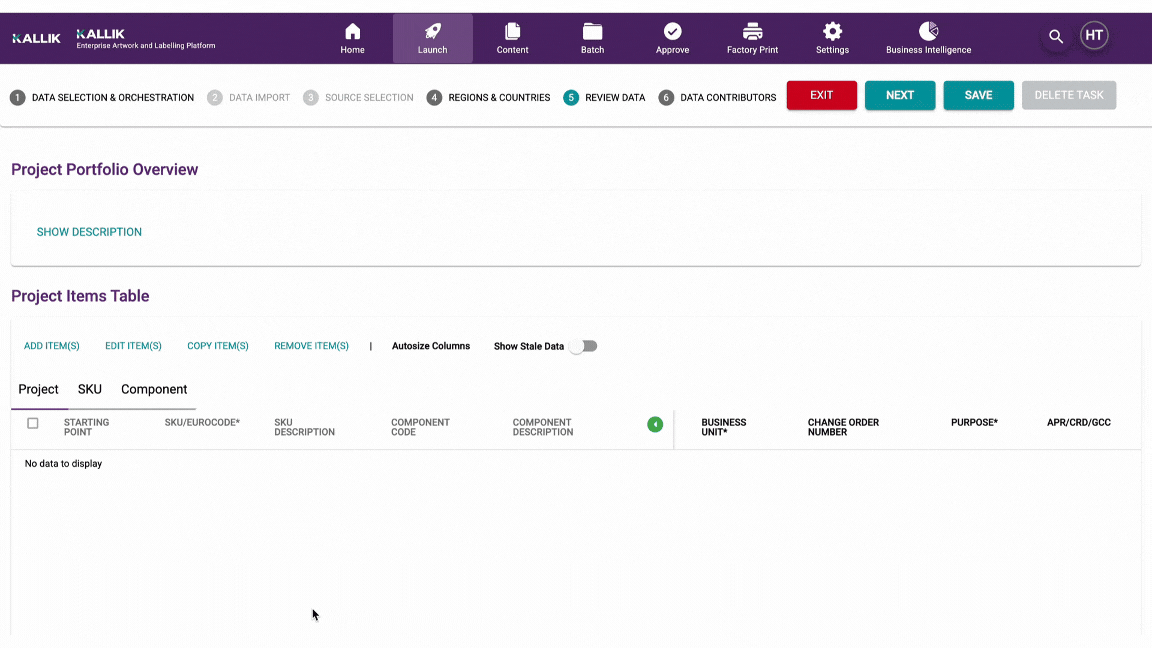Expand the Show Description section

[x=89, y=232]
